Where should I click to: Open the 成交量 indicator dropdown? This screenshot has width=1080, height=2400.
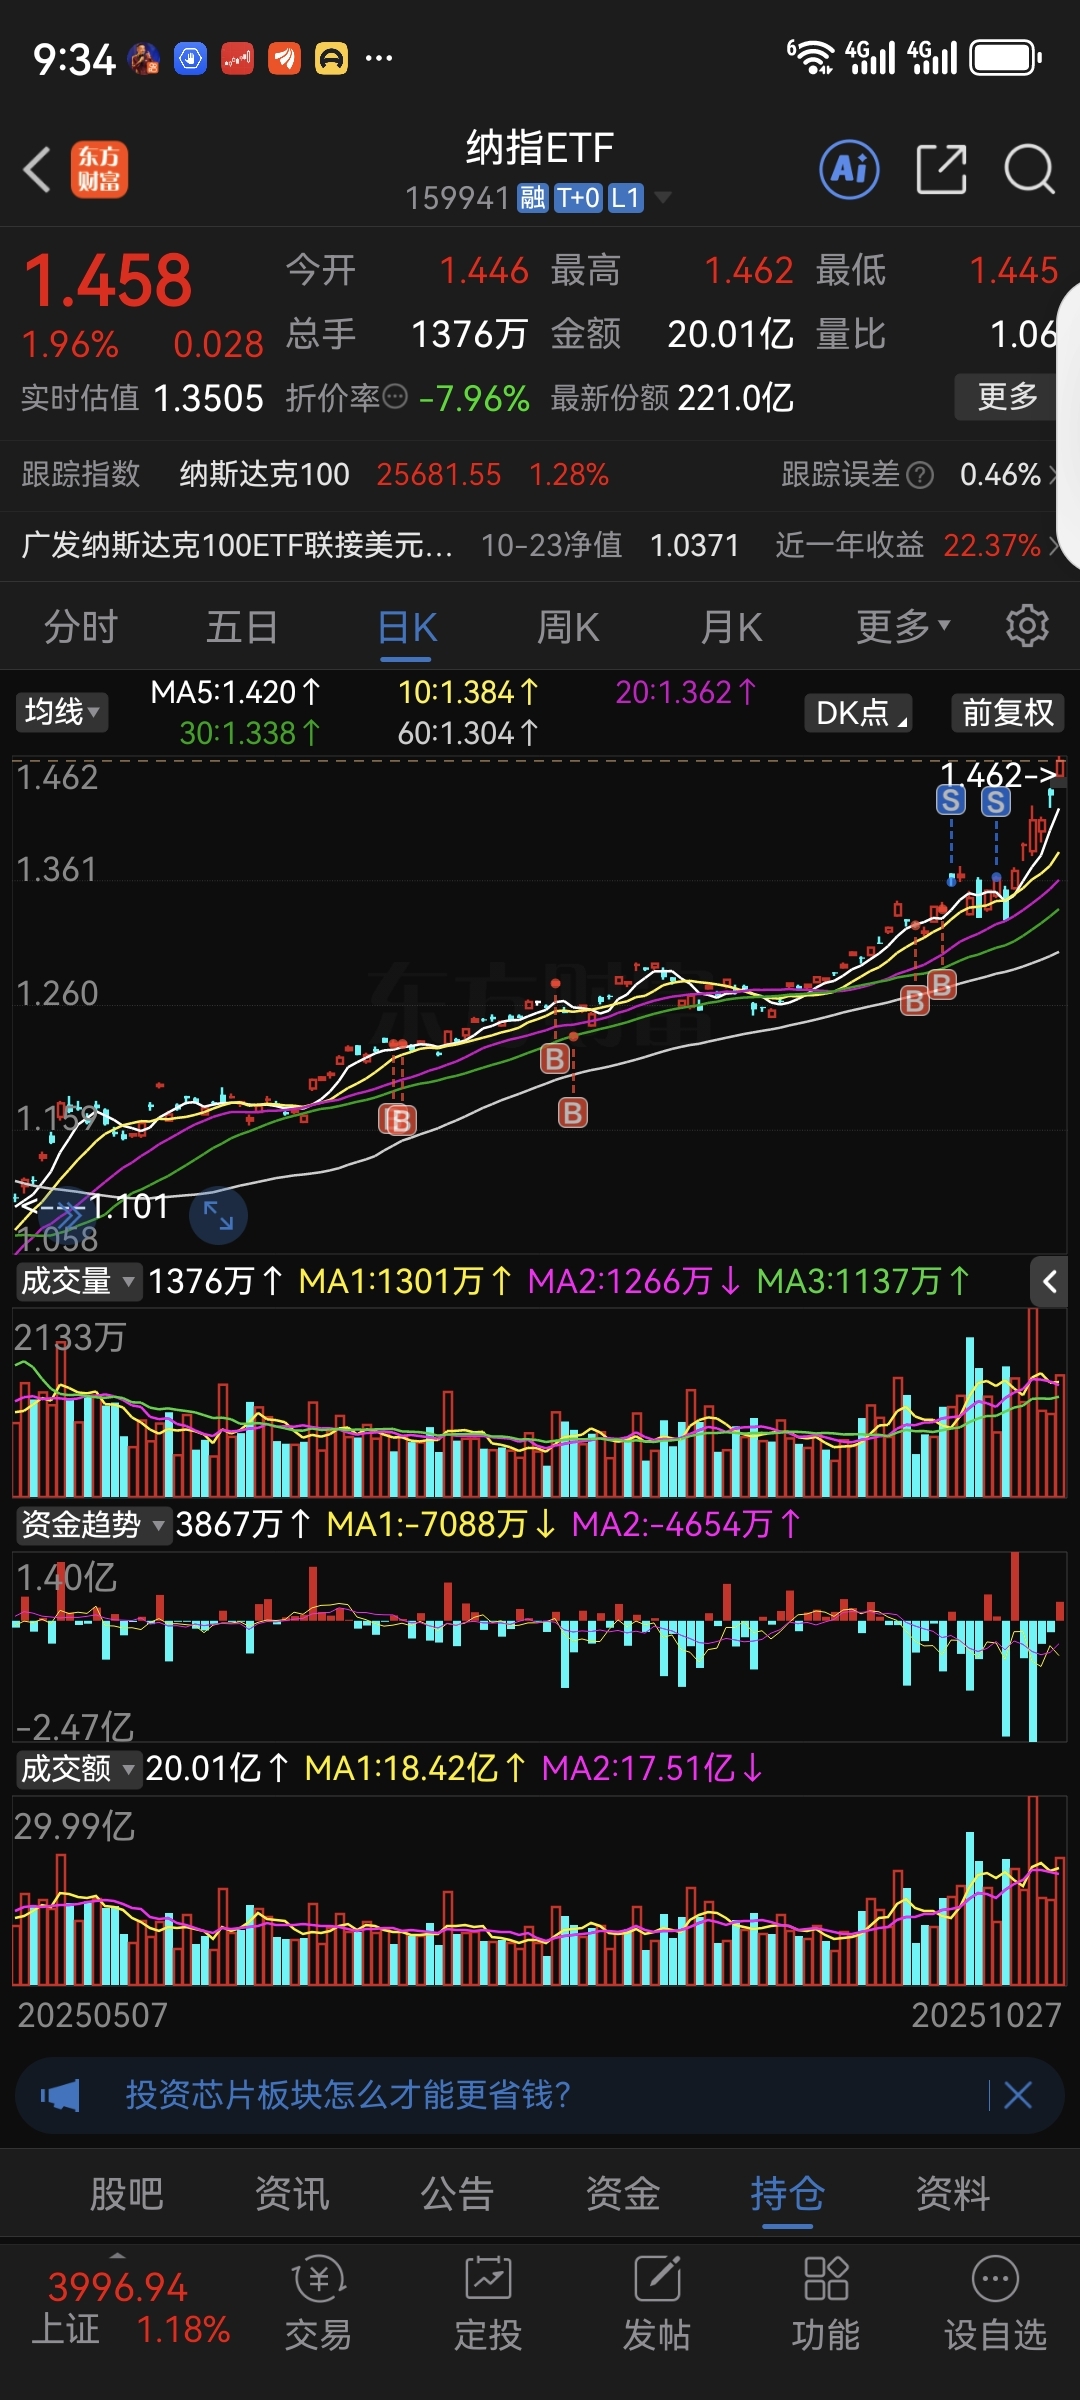pos(78,1281)
